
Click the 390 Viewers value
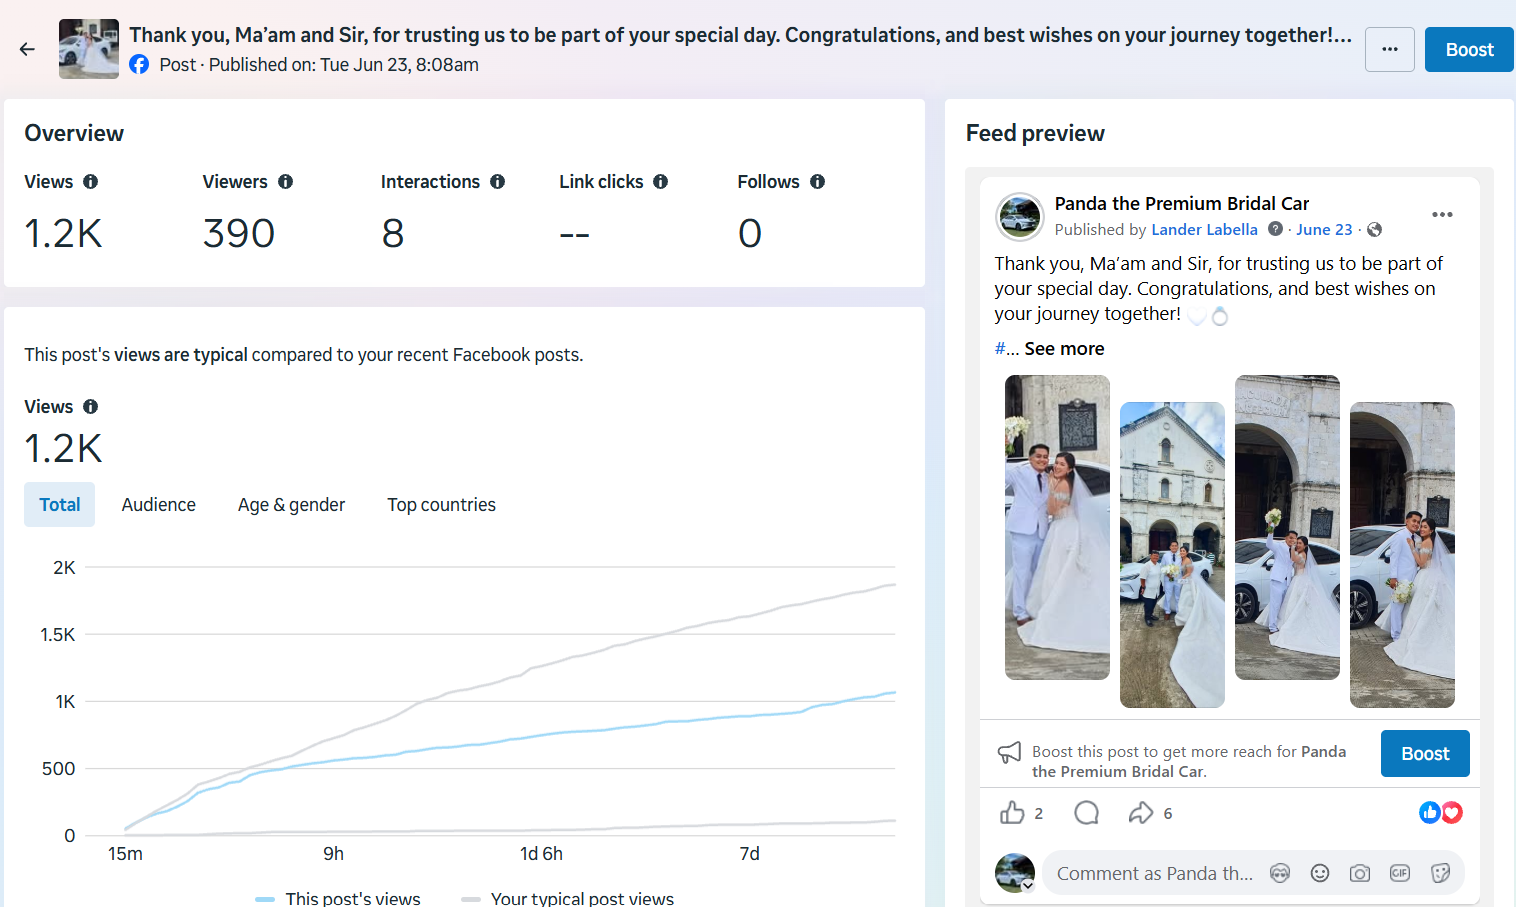coord(239,234)
